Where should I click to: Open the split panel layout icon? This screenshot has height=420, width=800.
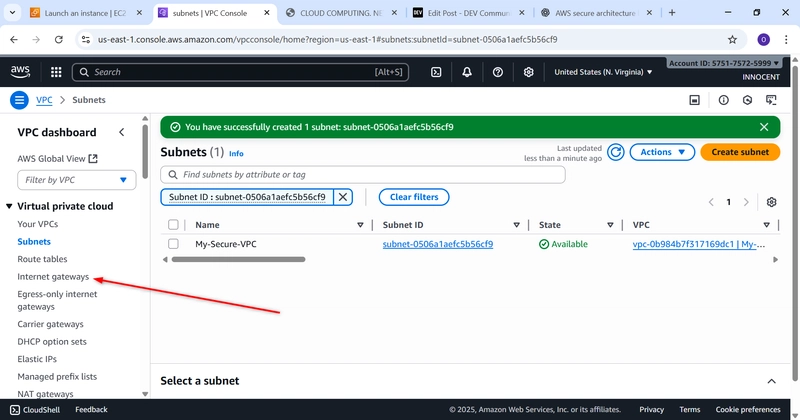[x=694, y=100]
